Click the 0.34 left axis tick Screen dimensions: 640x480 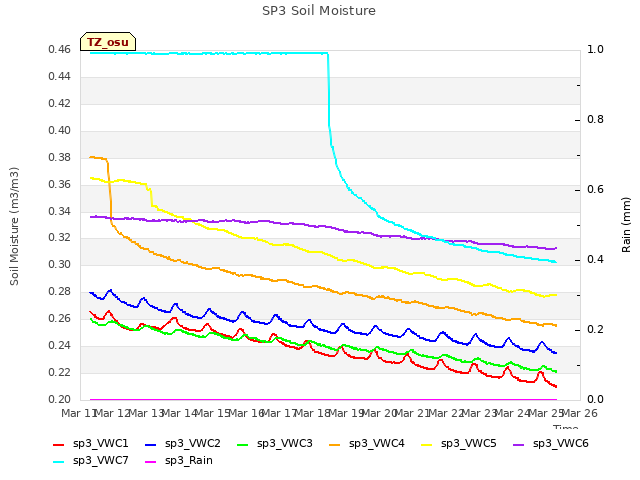[x=60, y=211]
